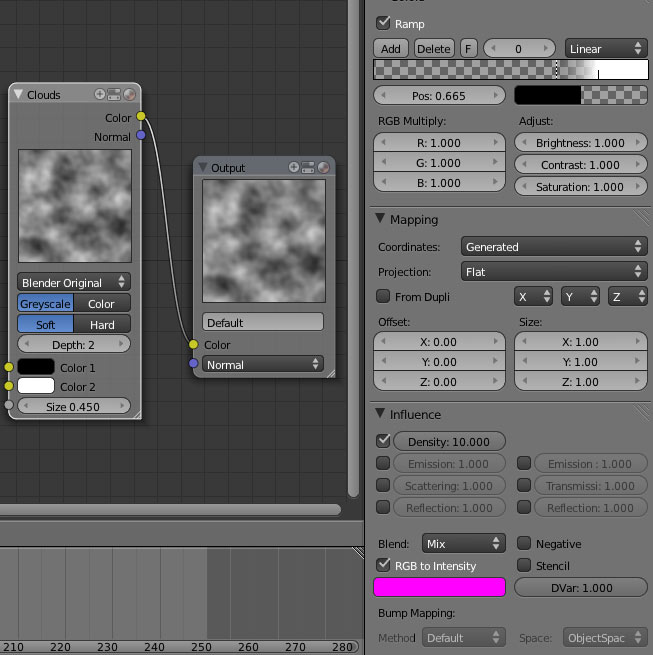Click the Default name field on Output node
Viewport: 653px width, 655px height.
[x=263, y=322]
